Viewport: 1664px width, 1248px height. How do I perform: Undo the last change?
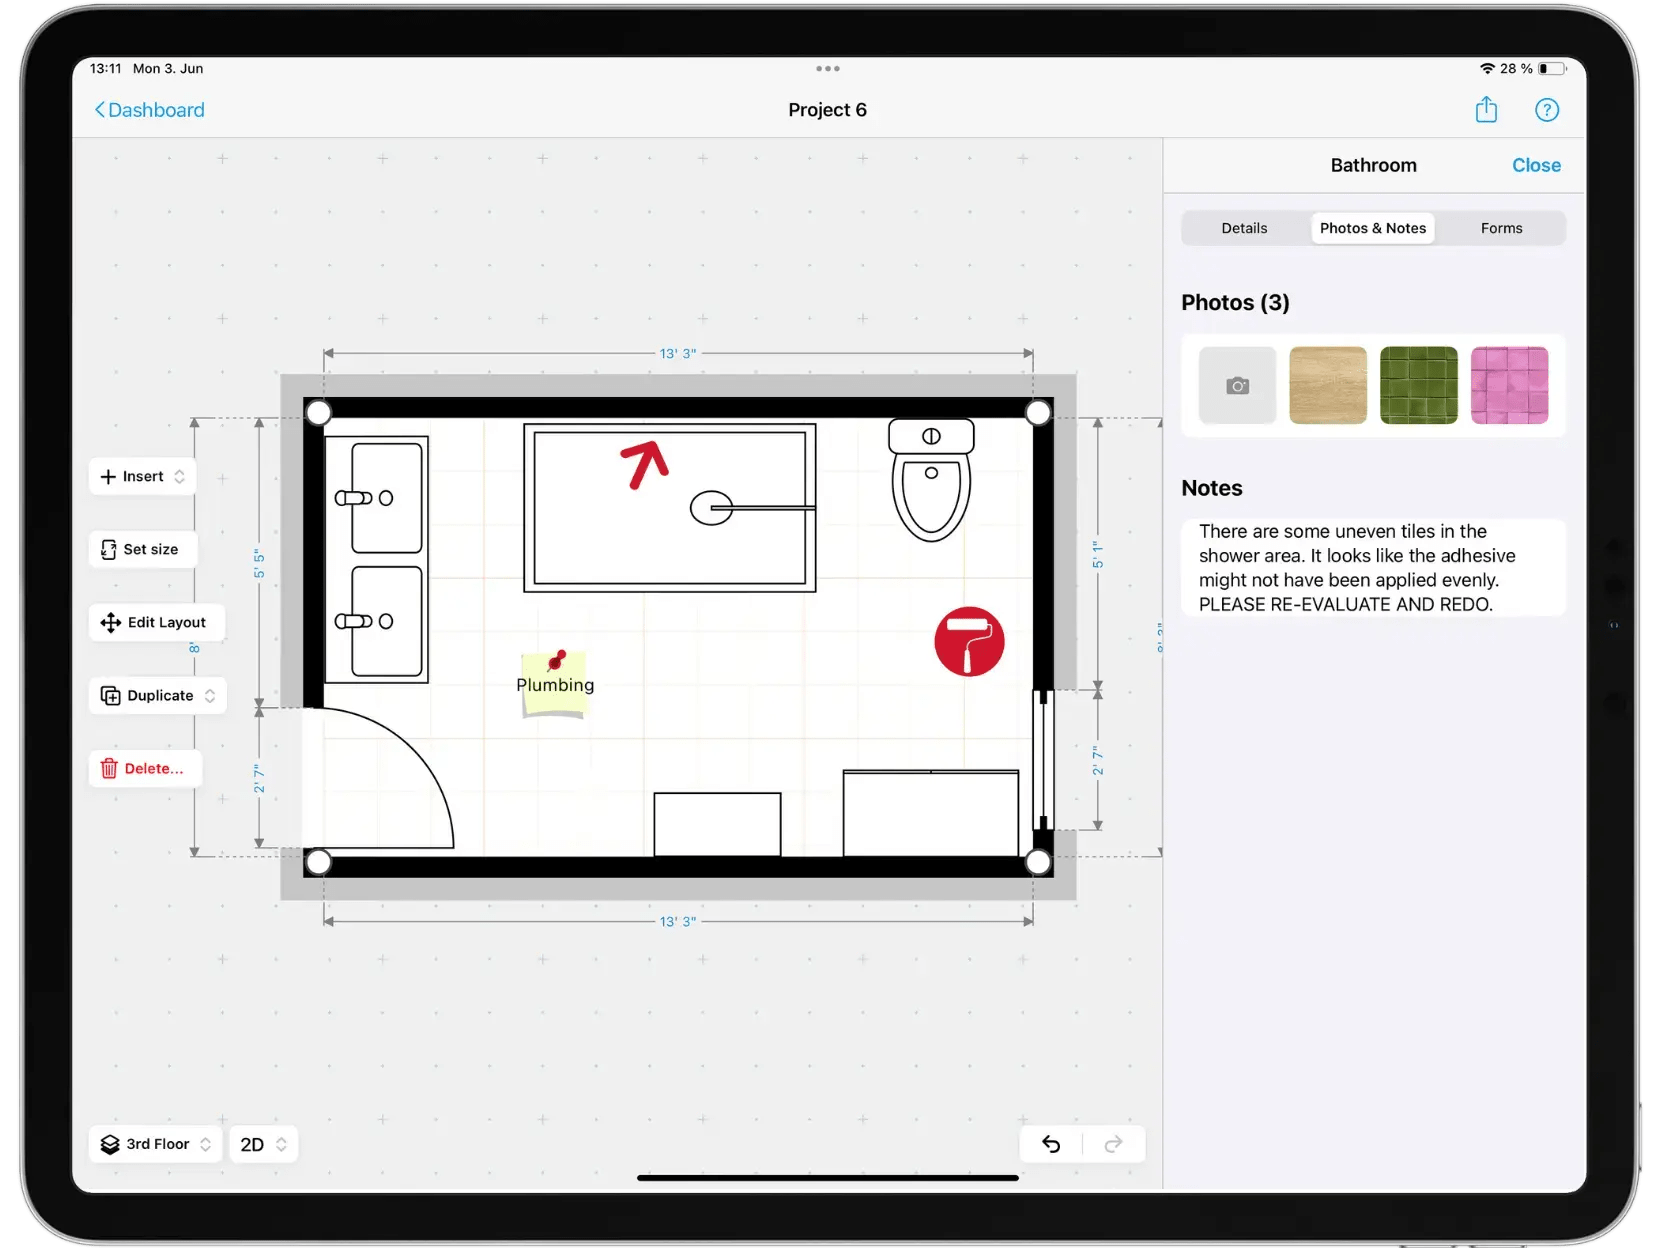(1050, 1144)
